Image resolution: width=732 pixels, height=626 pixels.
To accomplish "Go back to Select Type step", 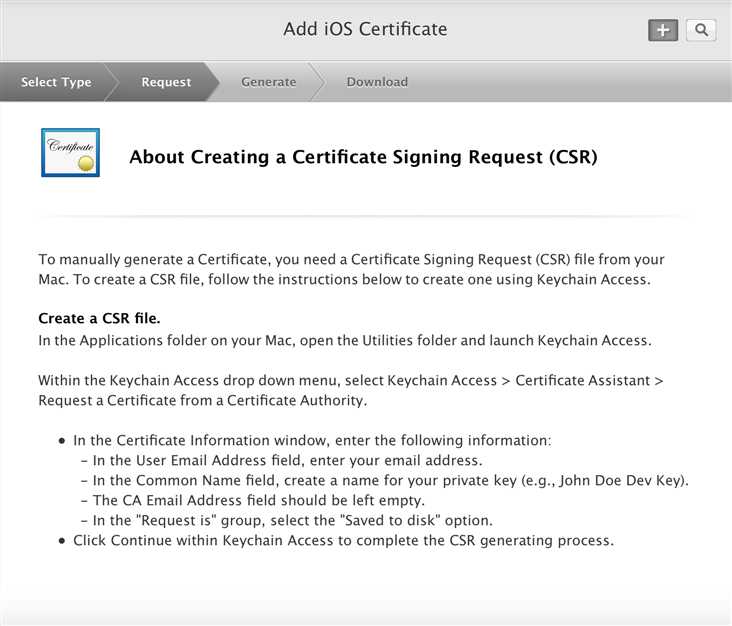I will 56,82.
